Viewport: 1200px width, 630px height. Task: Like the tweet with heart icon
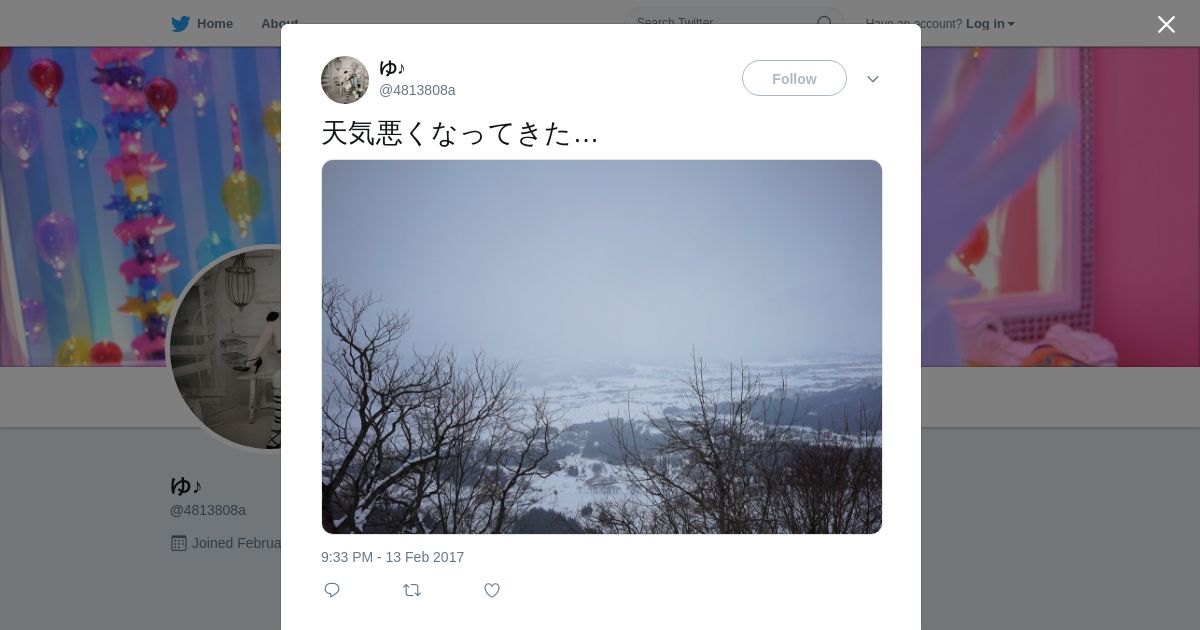coord(492,590)
